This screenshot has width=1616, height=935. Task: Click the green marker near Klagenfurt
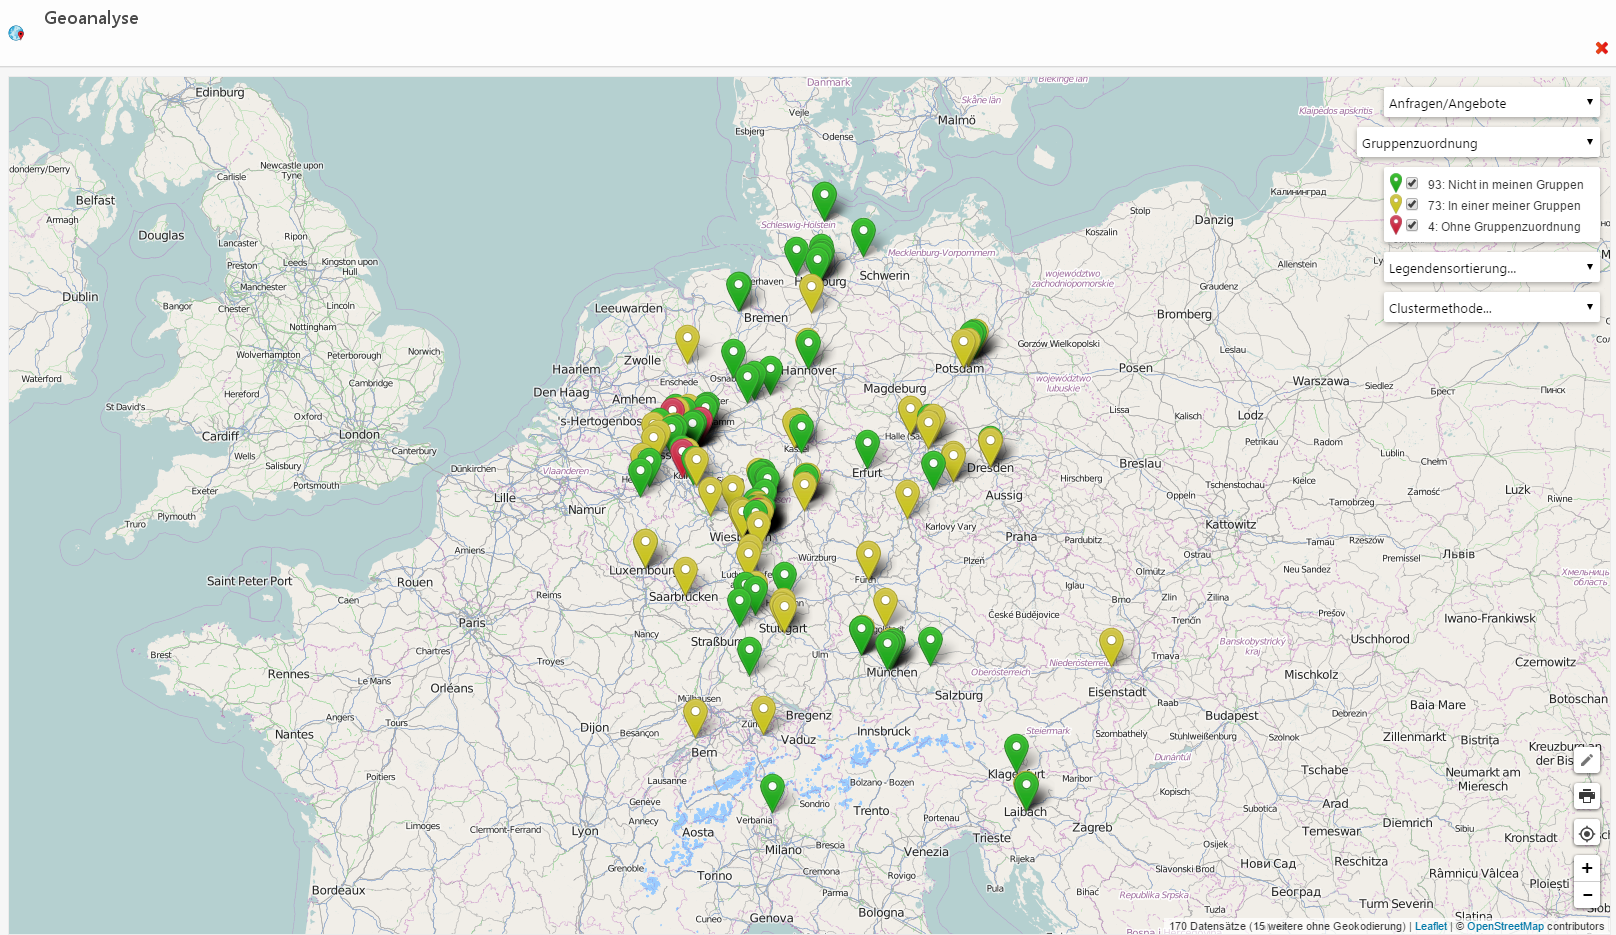pyautogui.click(x=1016, y=750)
